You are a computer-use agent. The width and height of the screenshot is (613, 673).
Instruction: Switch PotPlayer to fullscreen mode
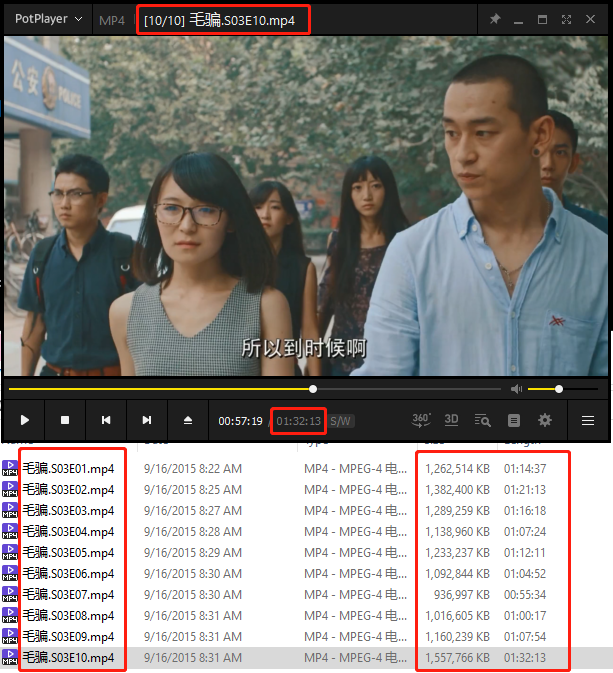tap(567, 19)
